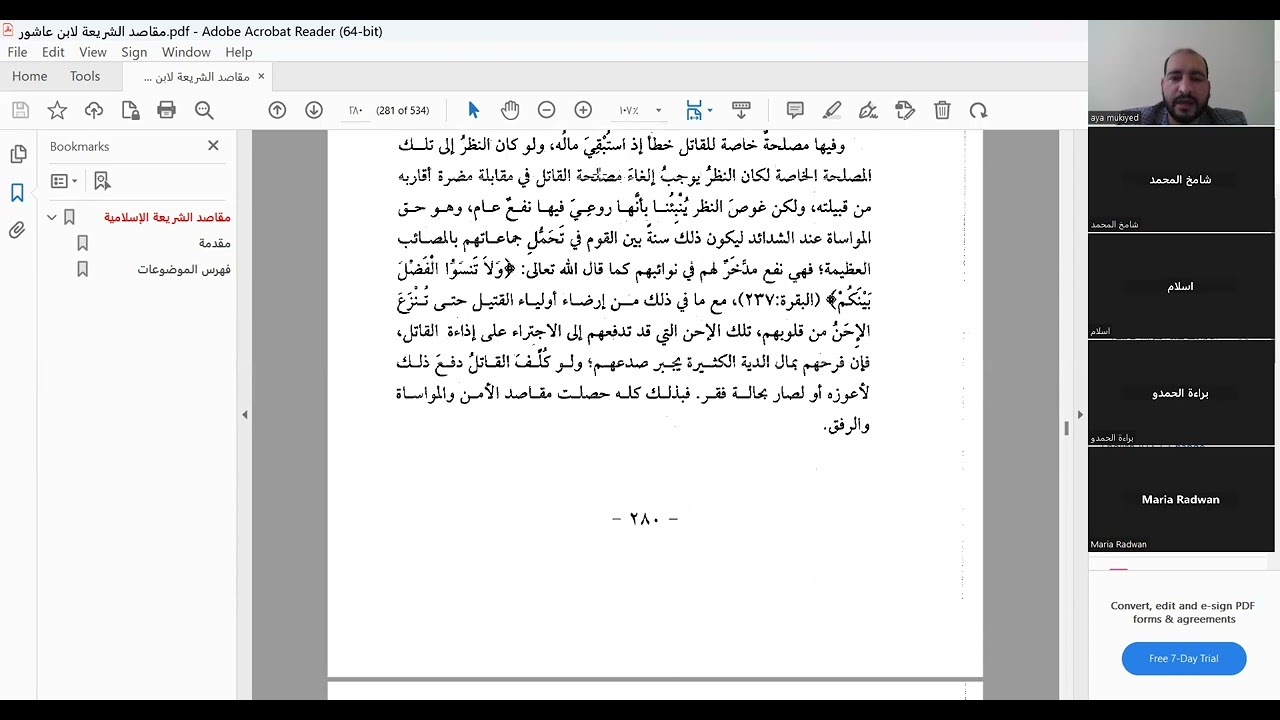This screenshot has height=720, width=1280.
Task: Open the attachments paperclip panel
Action: click(18, 230)
